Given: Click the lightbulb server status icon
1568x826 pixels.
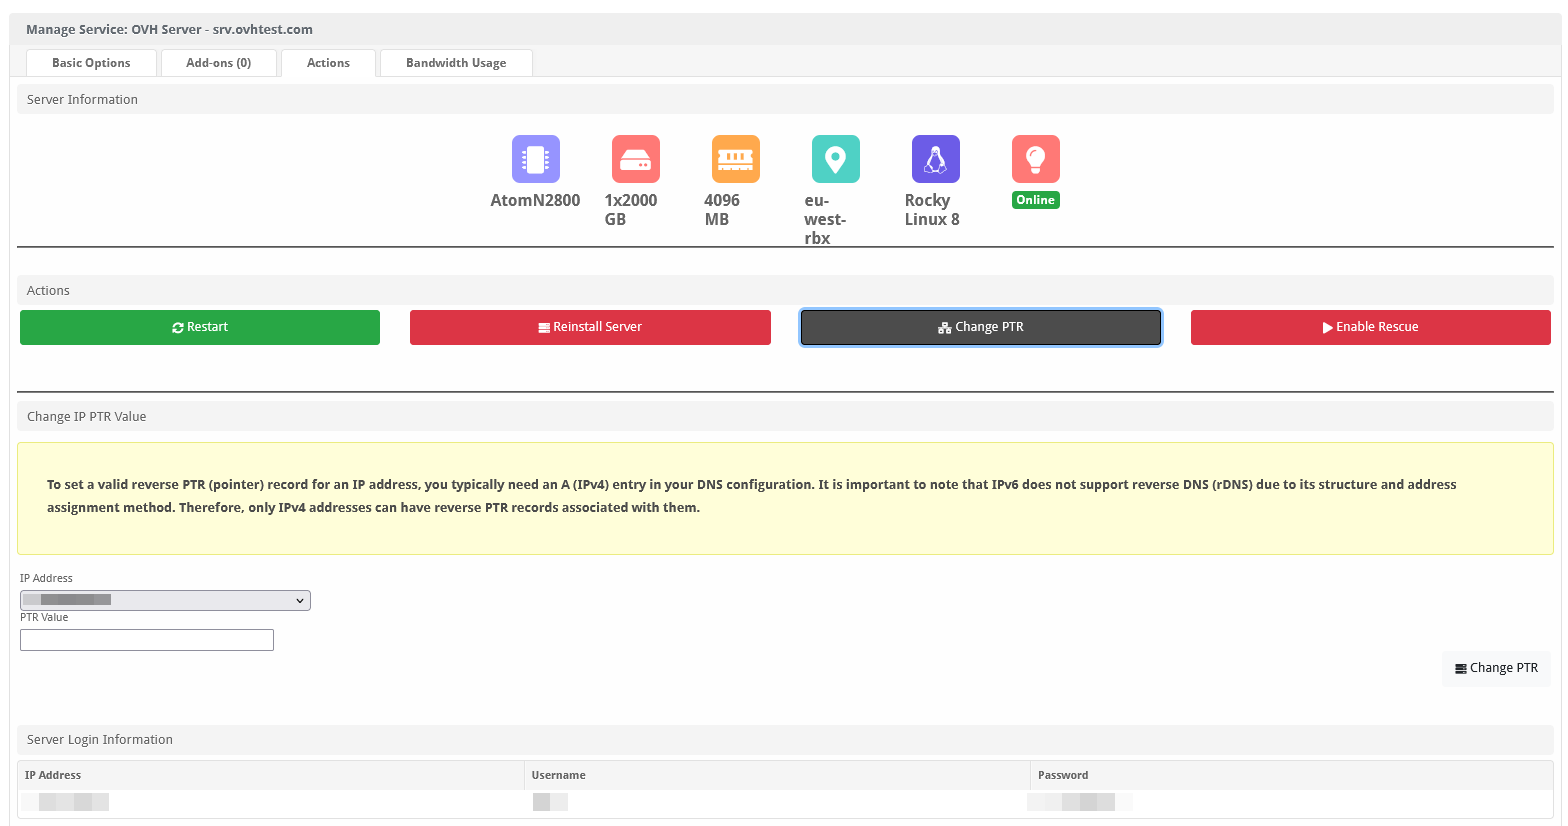Looking at the screenshot, I should 1036,159.
